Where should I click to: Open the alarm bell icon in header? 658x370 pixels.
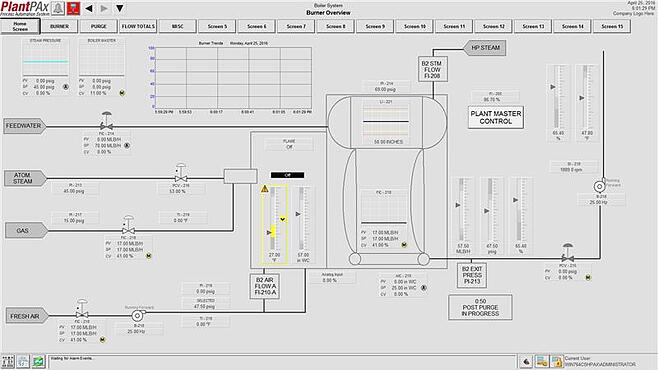(x=57, y=8)
